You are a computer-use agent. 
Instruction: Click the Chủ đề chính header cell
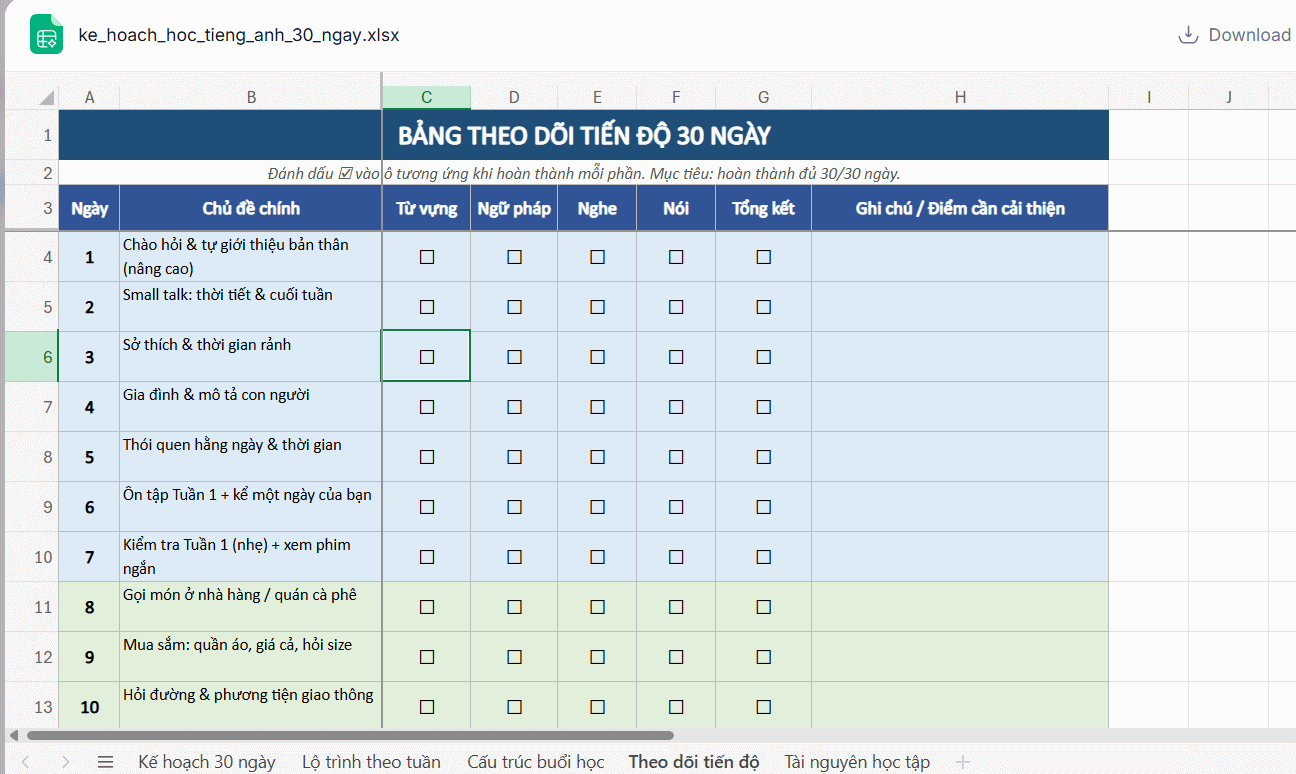tap(251, 208)
